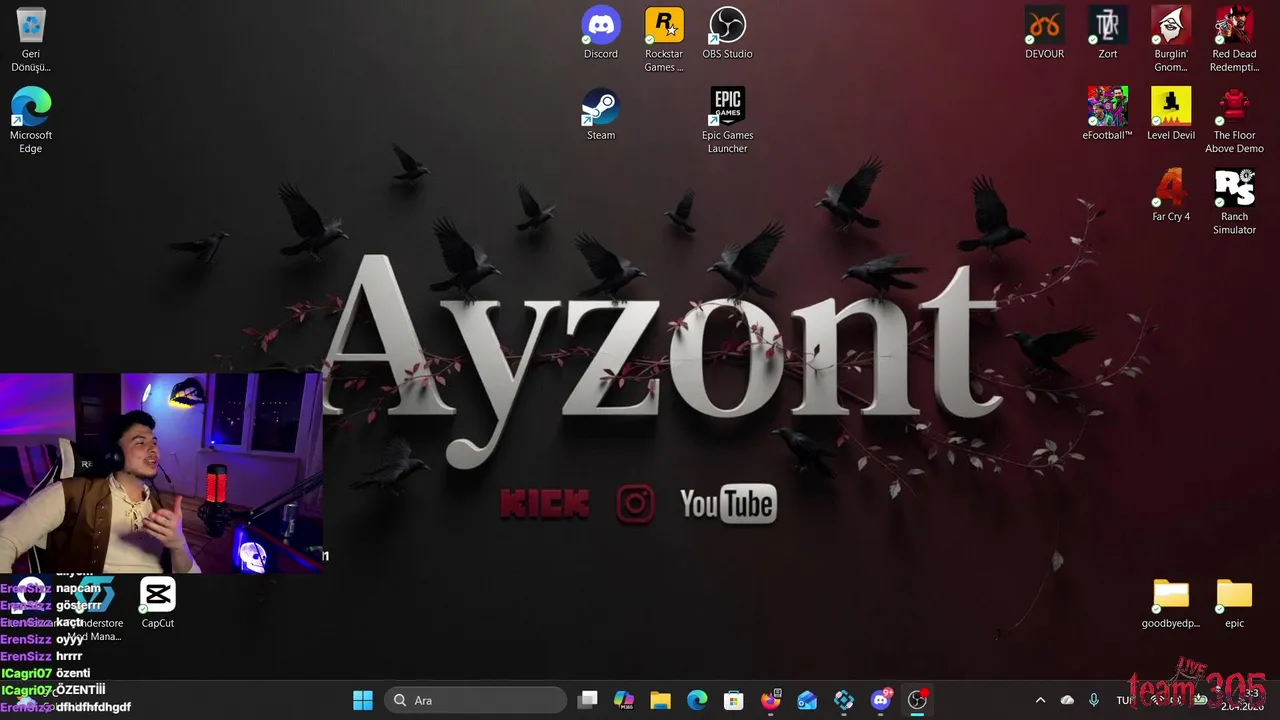Open Firefox from the taskbar
This screenshot has width=1280, height=720.
[770, 700]
